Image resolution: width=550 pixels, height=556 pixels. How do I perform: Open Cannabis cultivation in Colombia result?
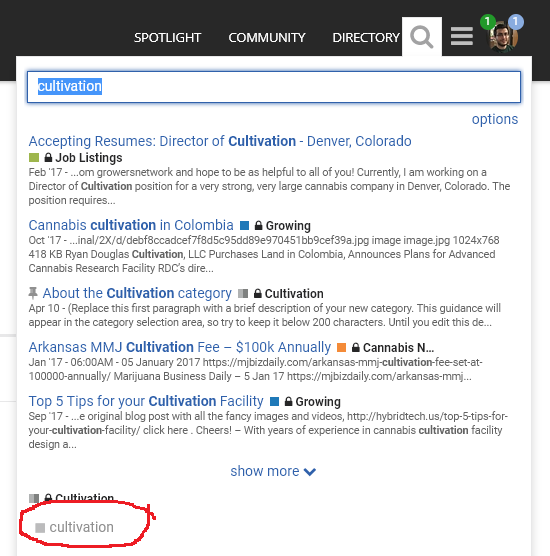coord(131,226)
